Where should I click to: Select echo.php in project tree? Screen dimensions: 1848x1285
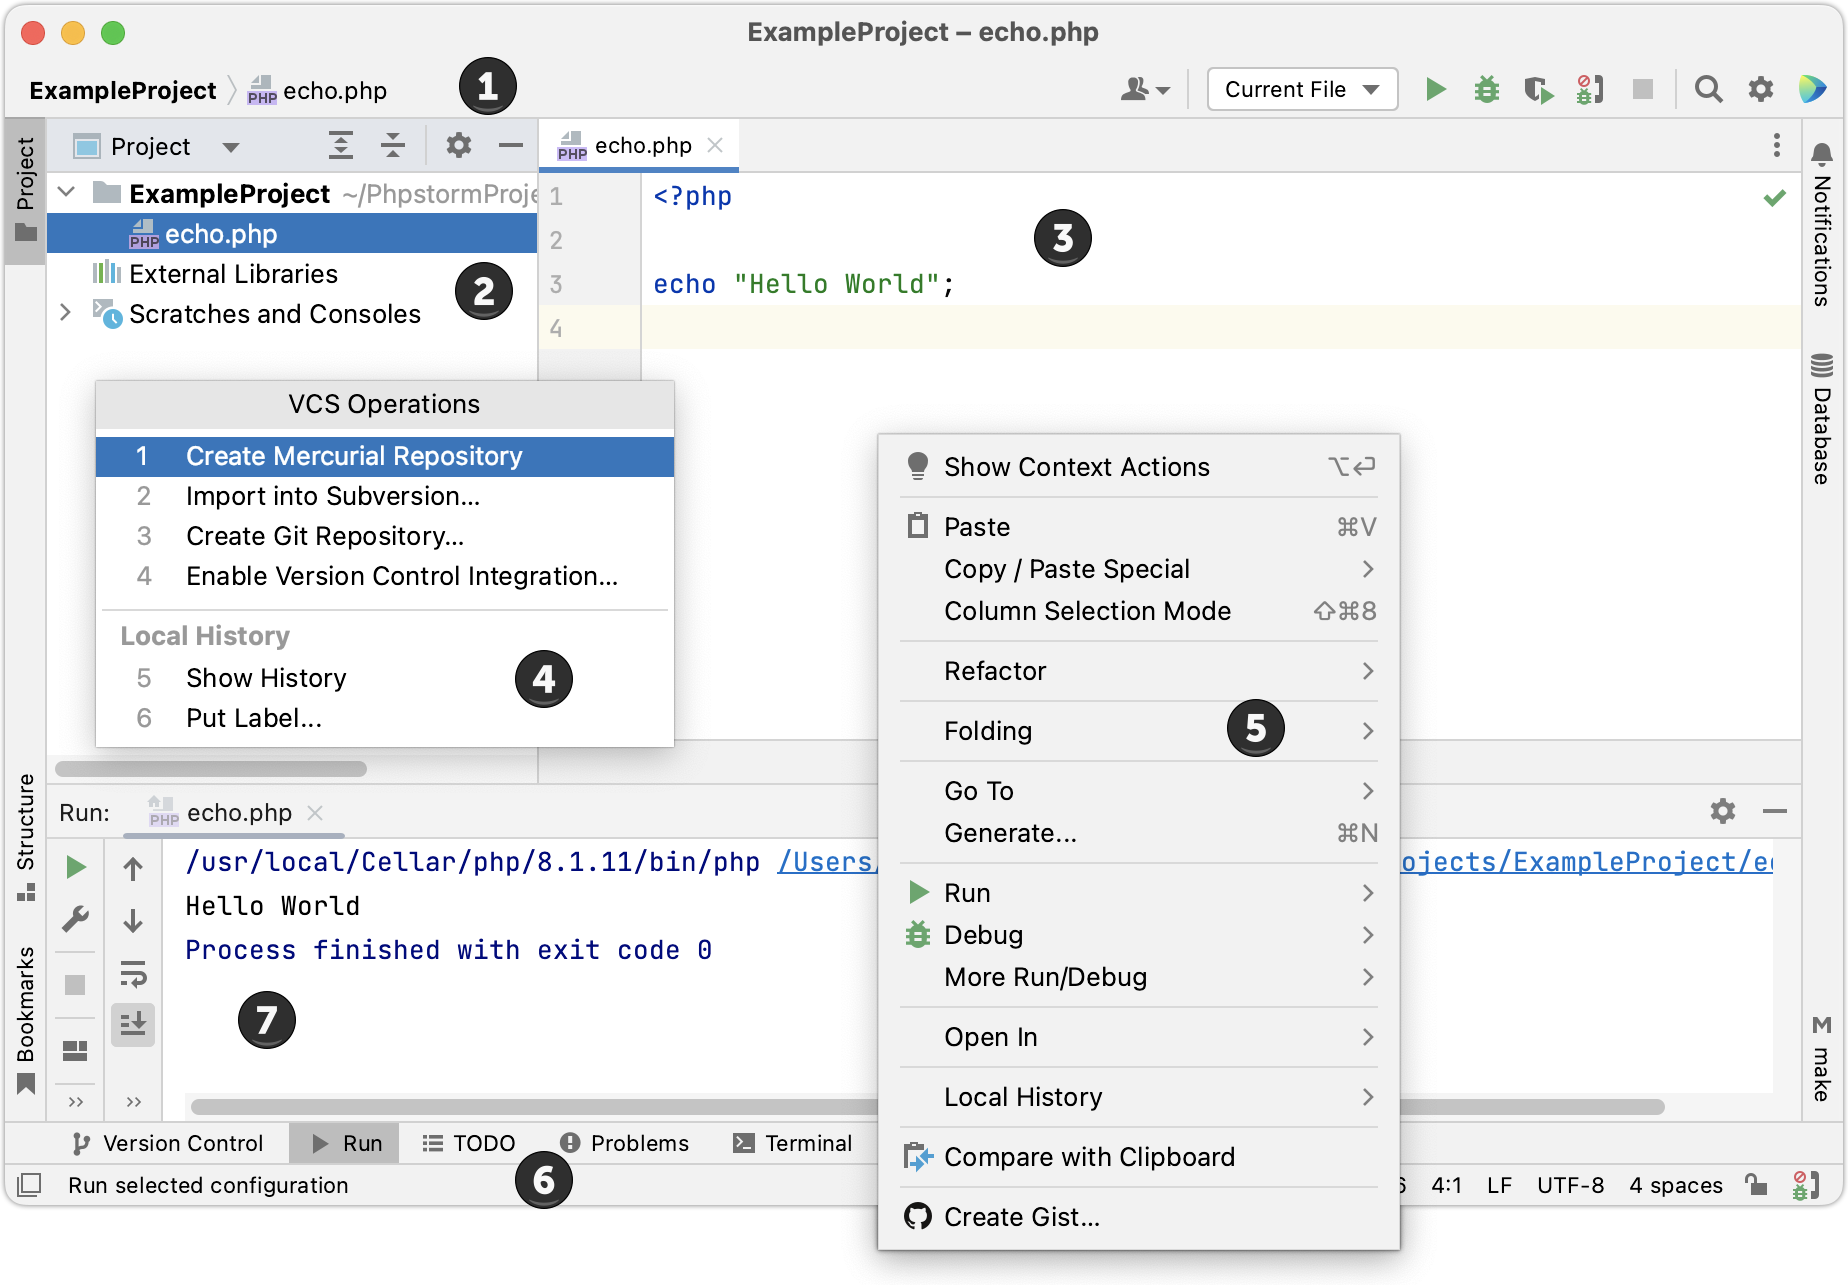(x=292, y=234)
